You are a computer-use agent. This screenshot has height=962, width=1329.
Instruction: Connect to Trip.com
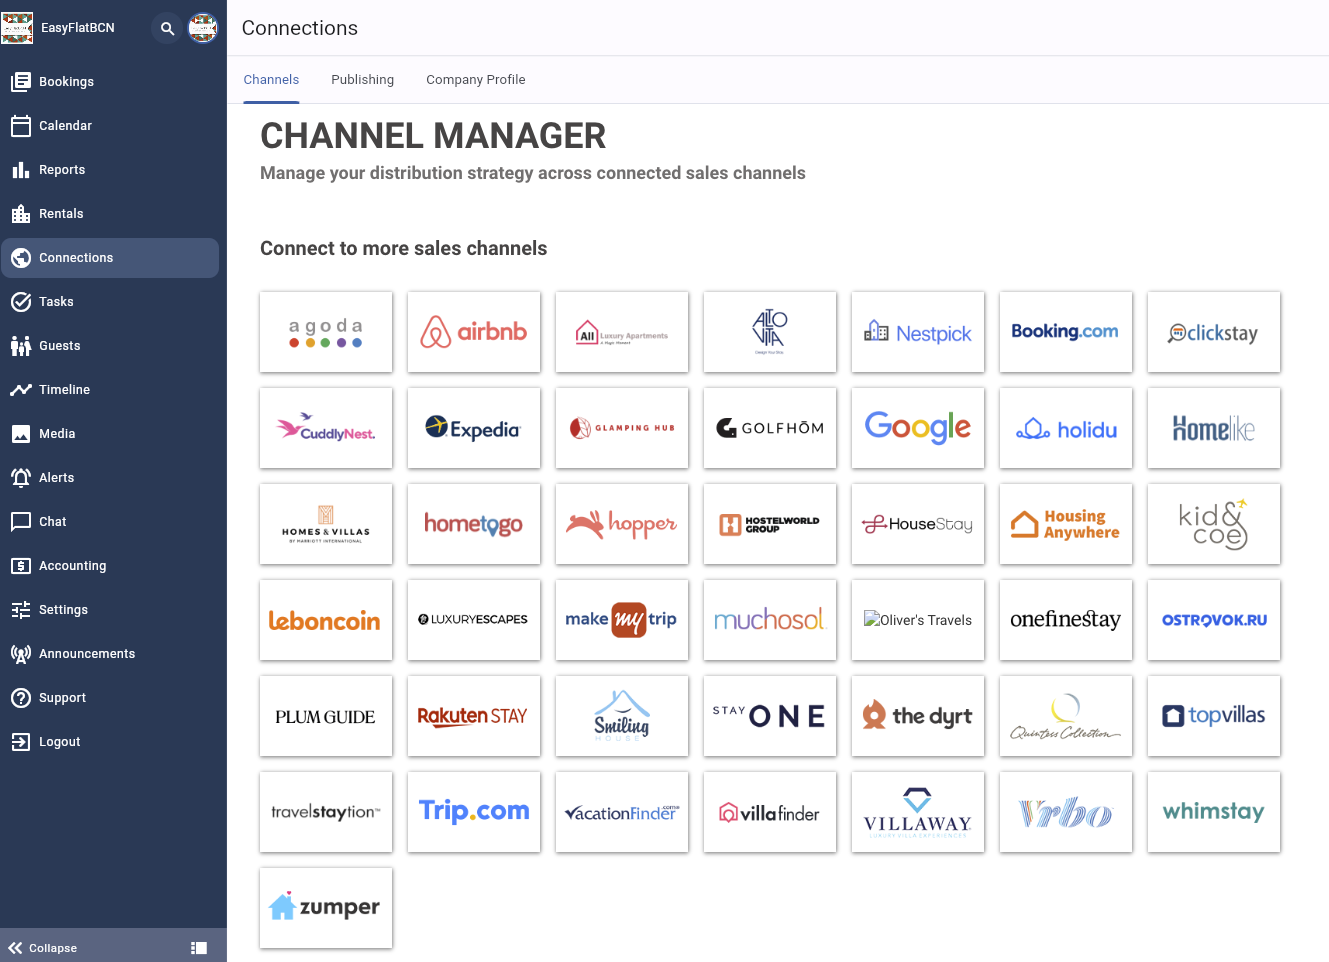point(474,812)
